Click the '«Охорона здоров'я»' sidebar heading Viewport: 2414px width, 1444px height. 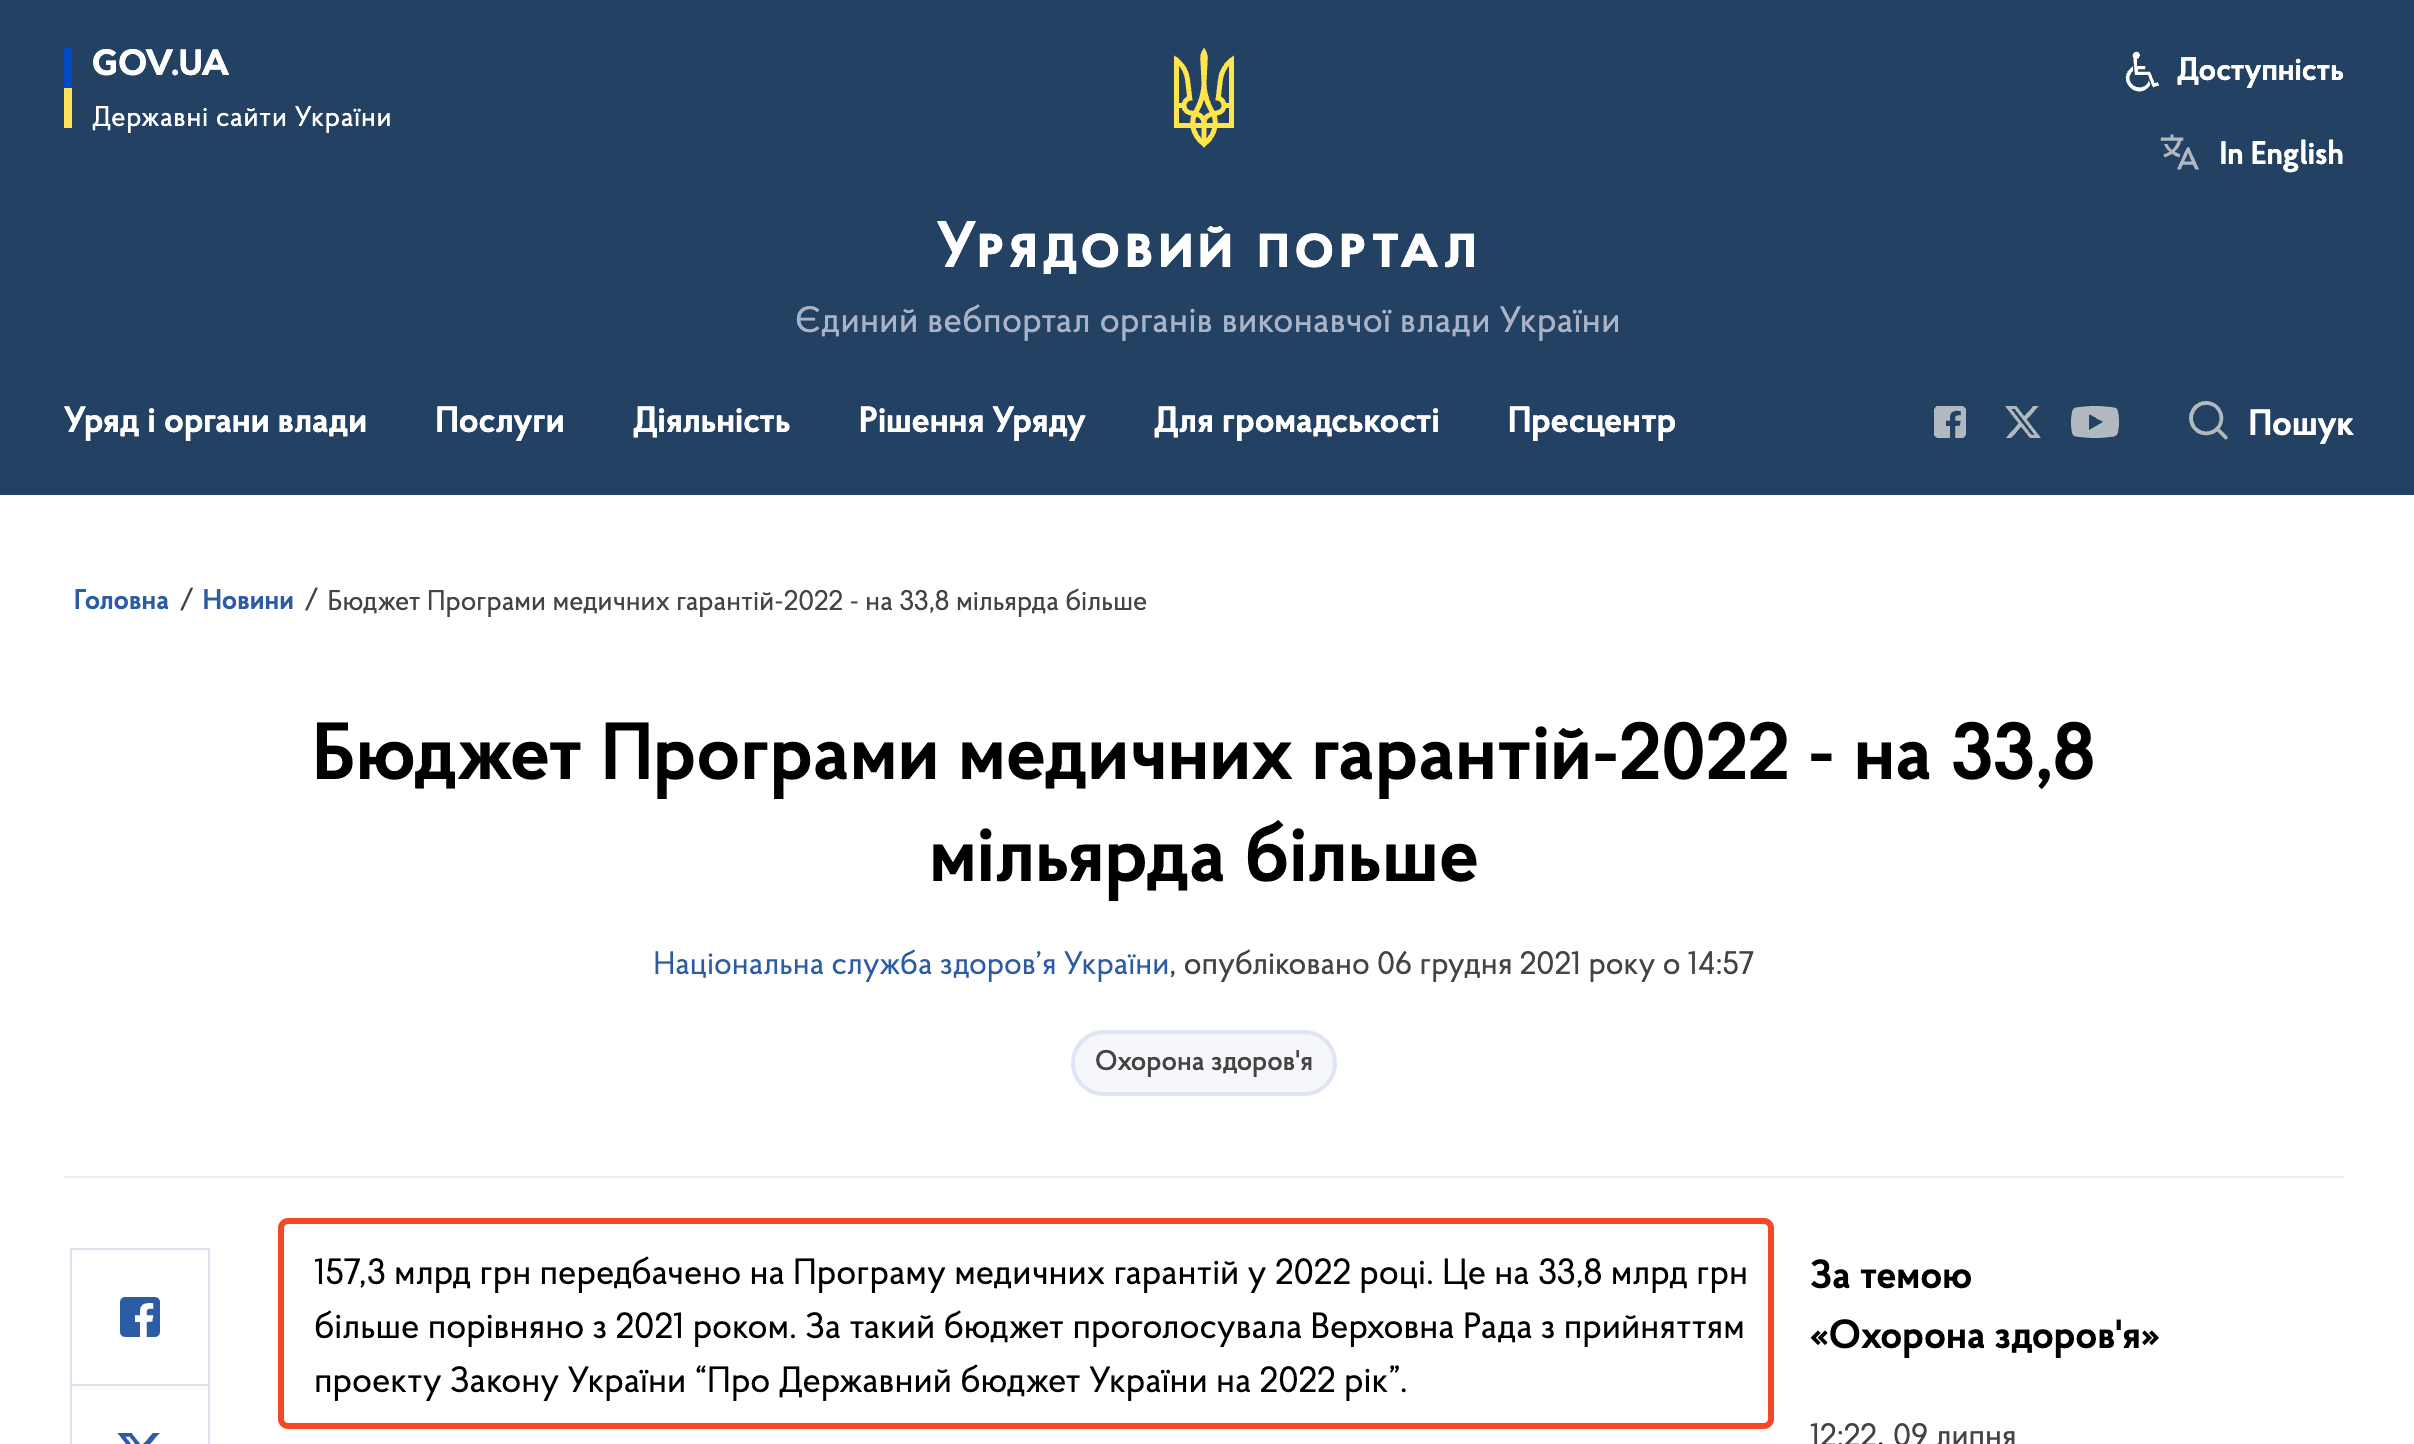pos(1984,1335)
